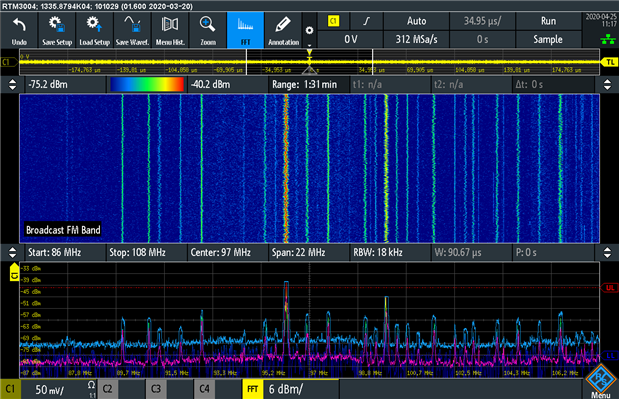Open Save Setup from toolbar
The width and height of the screenshot is (619, 399).
[x=57, y=30]
